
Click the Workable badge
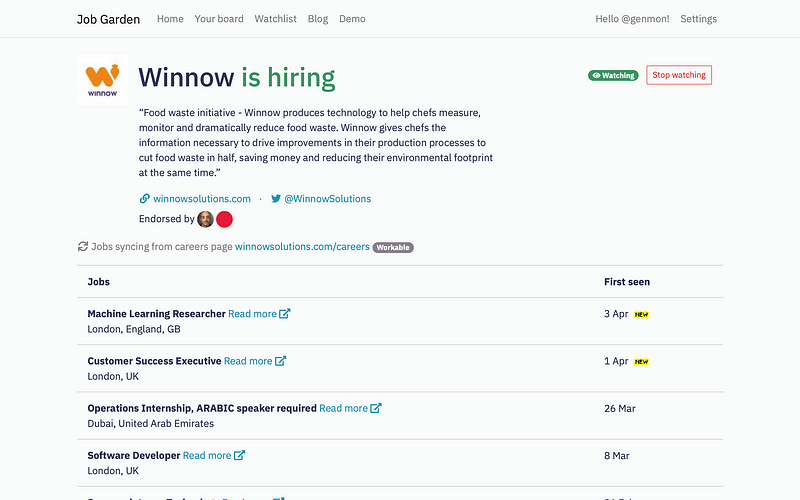[393, 247]
